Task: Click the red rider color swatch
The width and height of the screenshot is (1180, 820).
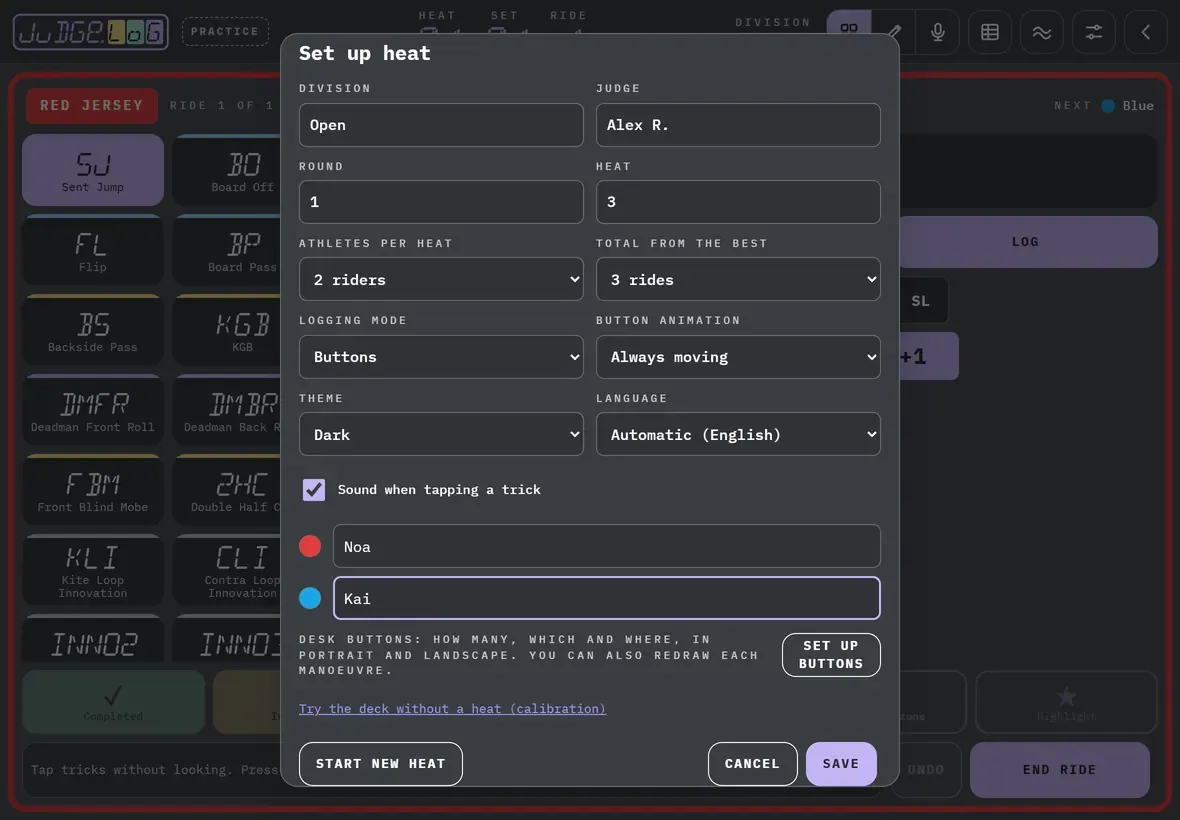Action: (310, 546)
